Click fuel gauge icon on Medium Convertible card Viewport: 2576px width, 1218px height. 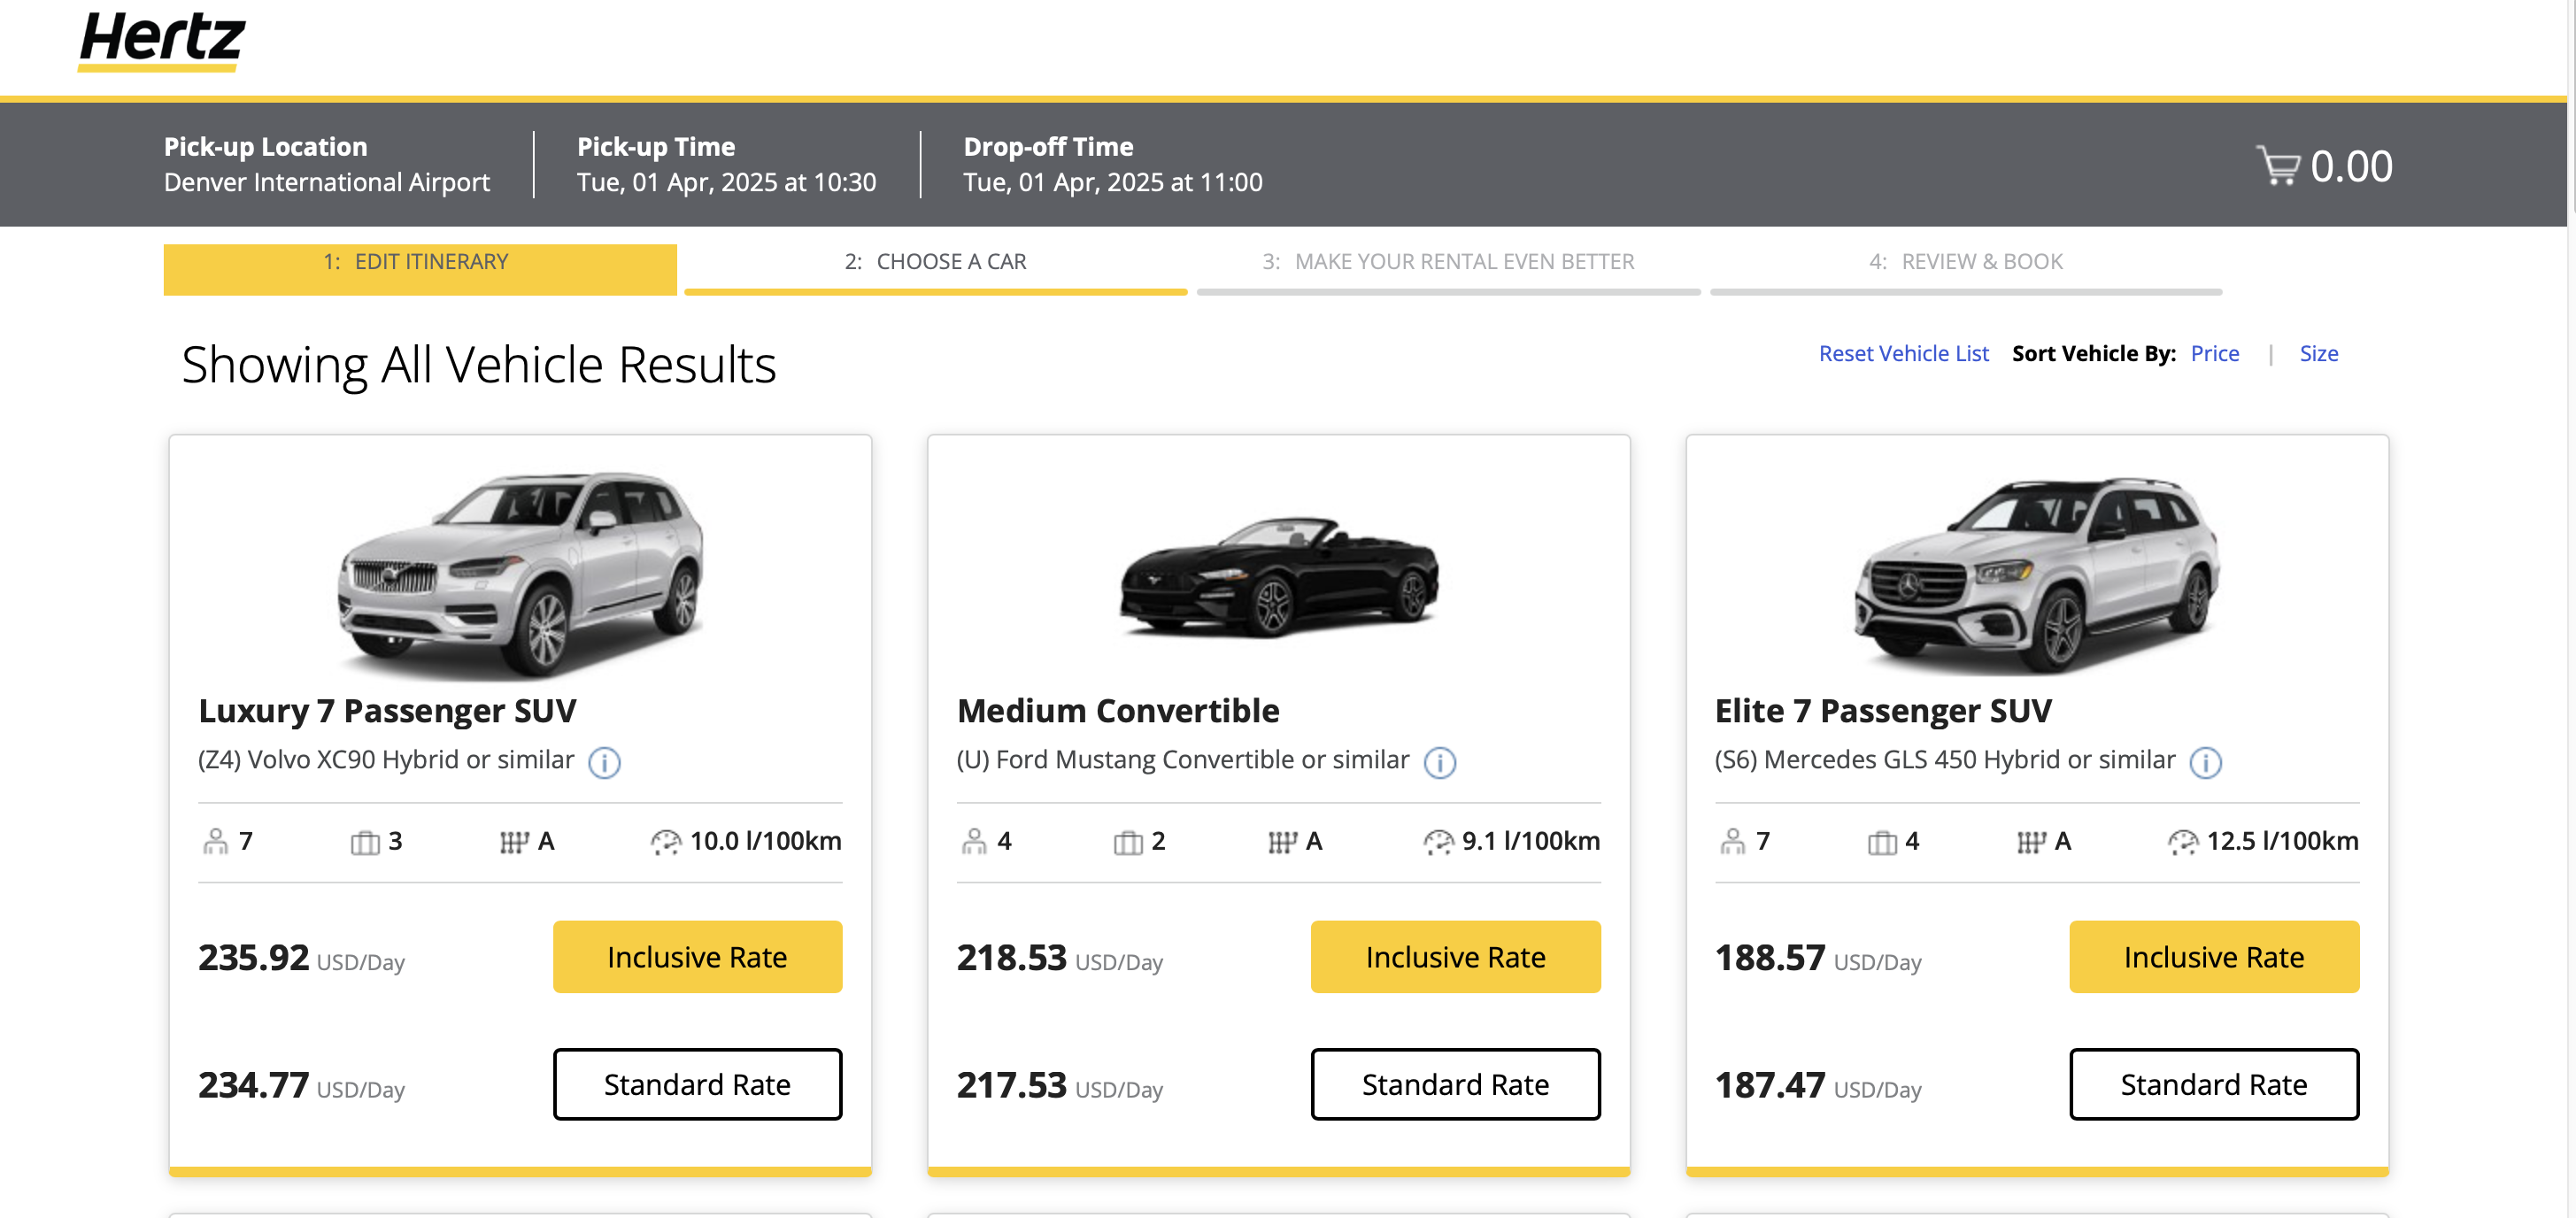pos(1438,843)
